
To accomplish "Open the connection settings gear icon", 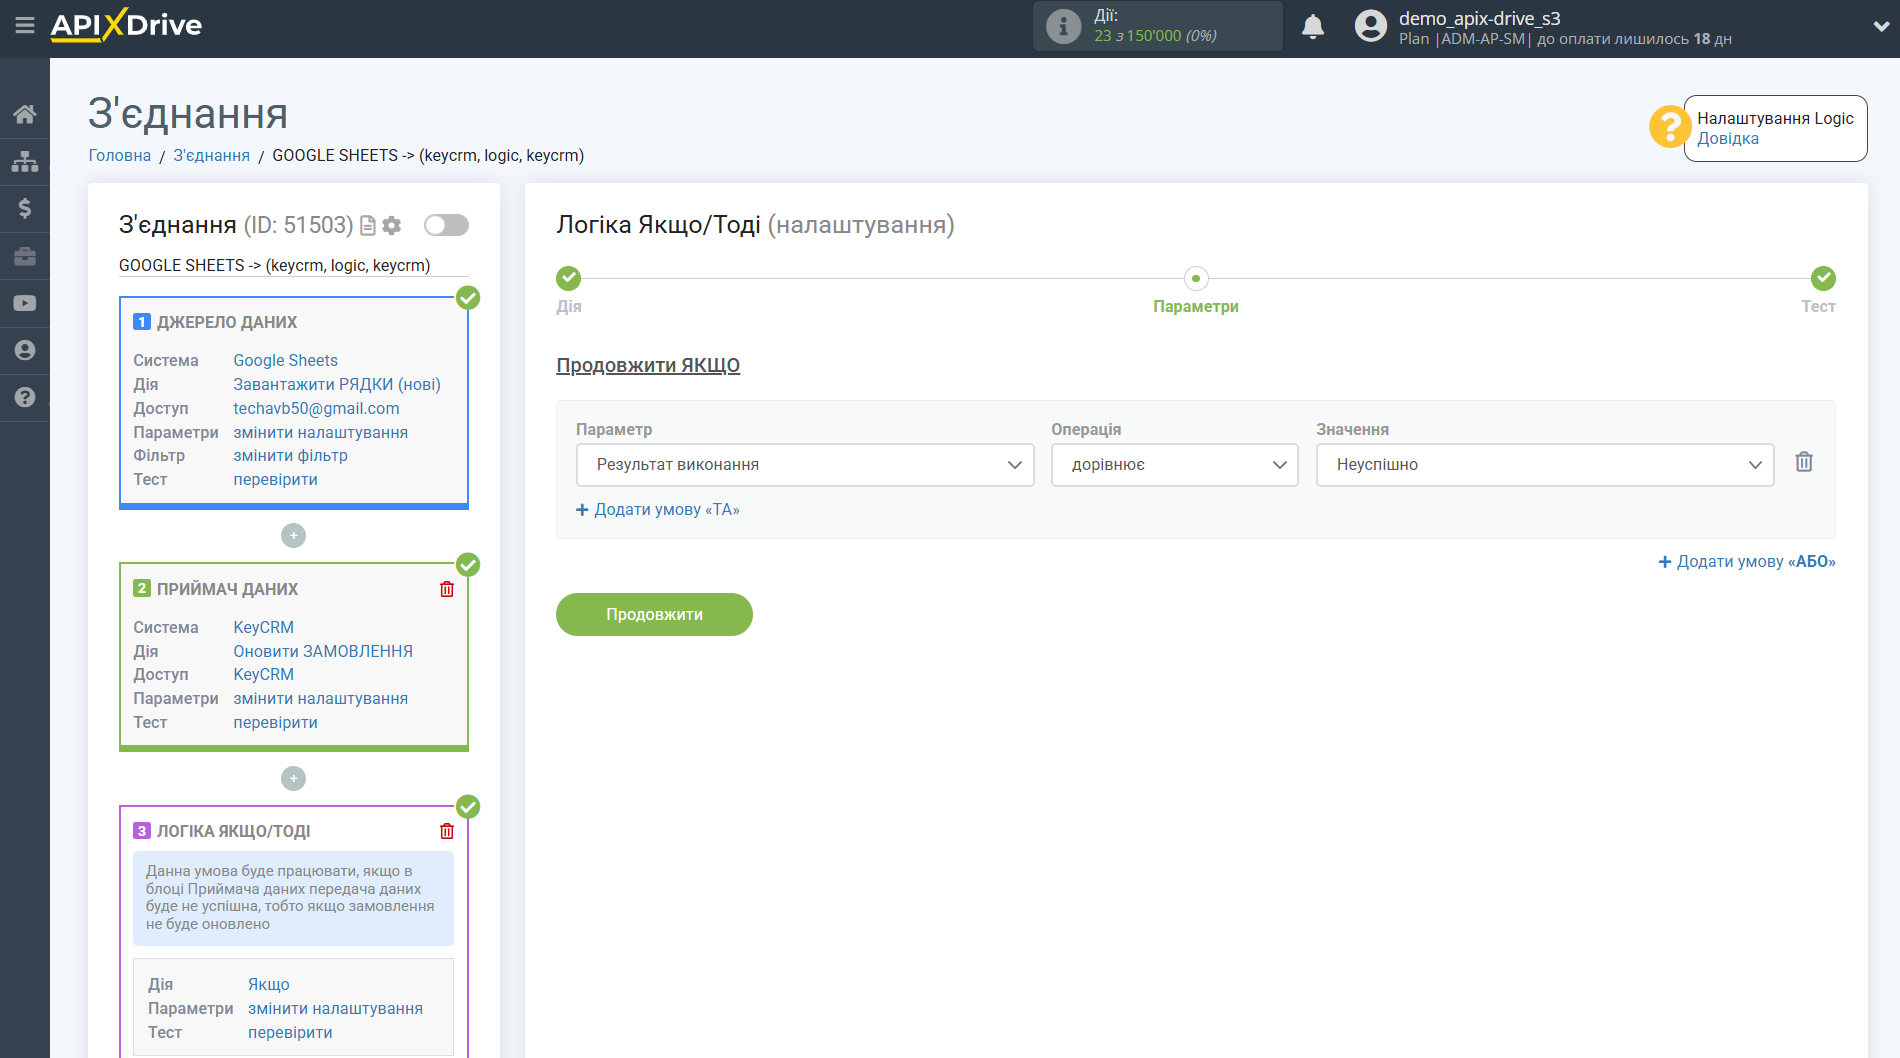I will pos(392,226).
